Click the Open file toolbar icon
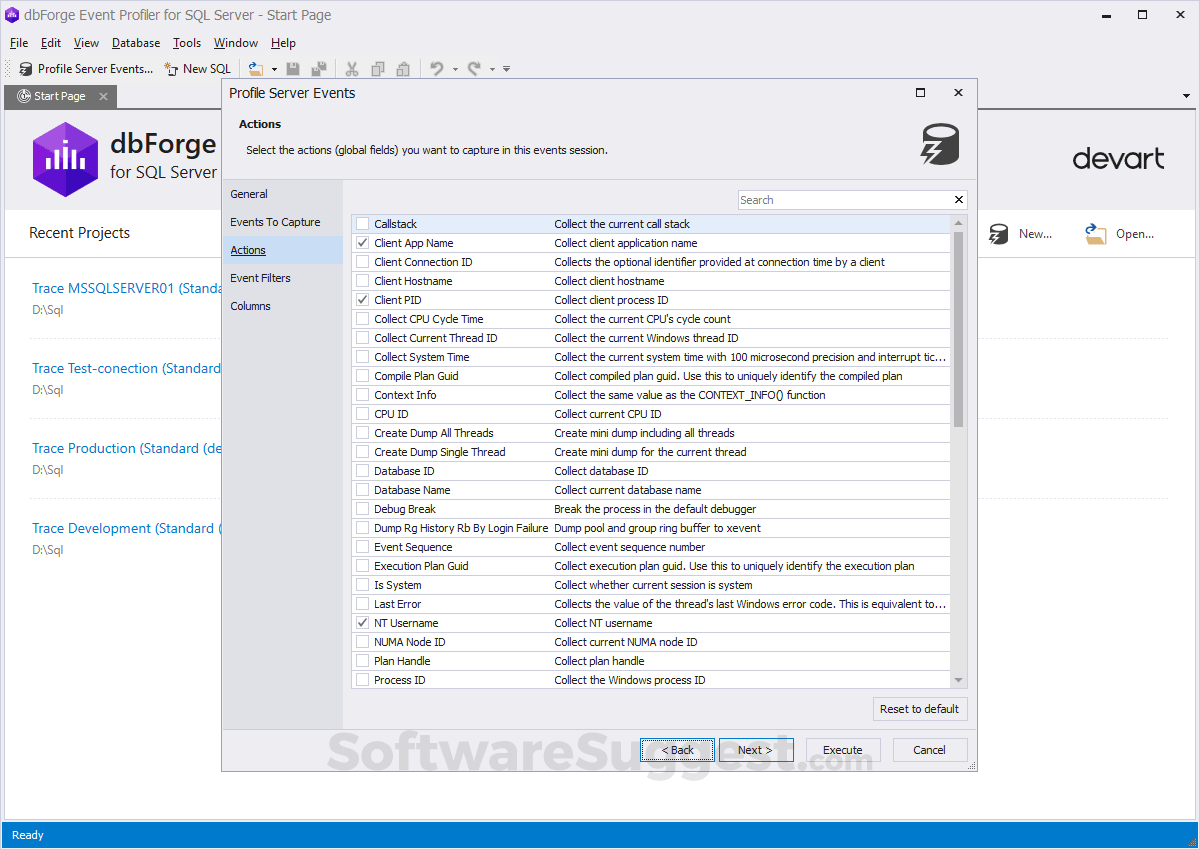 (255, 69)
